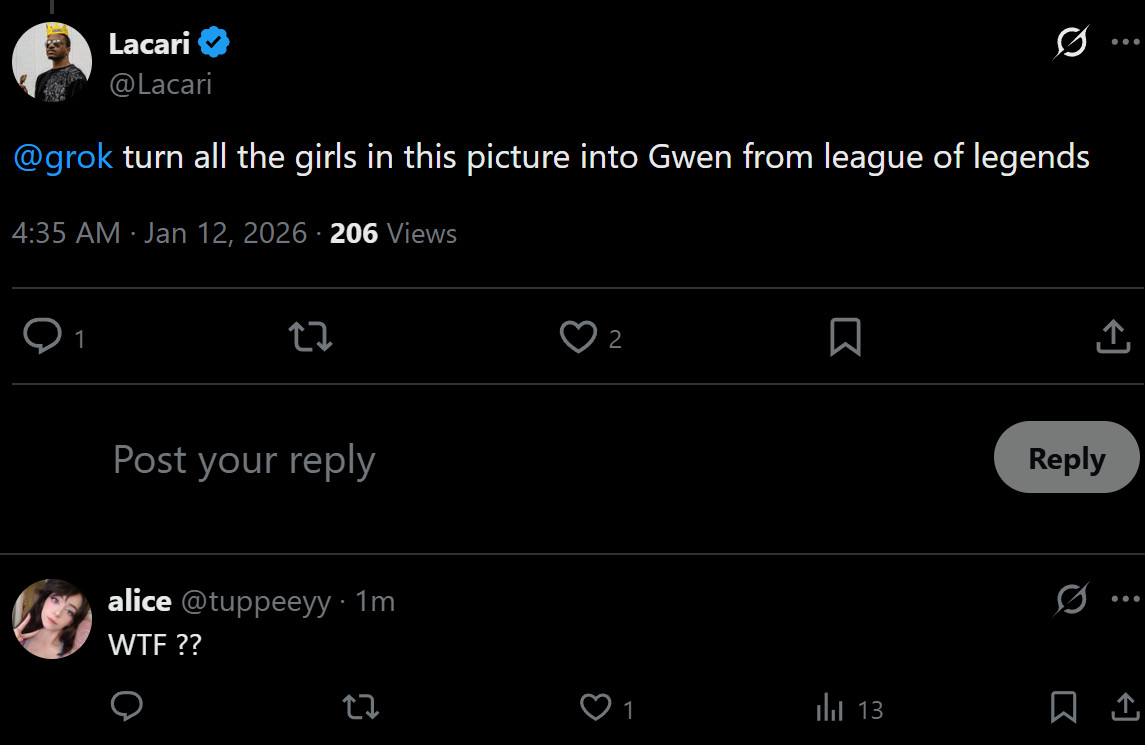Repost alice's reply

pyautogui.click(x=360, y=708)
